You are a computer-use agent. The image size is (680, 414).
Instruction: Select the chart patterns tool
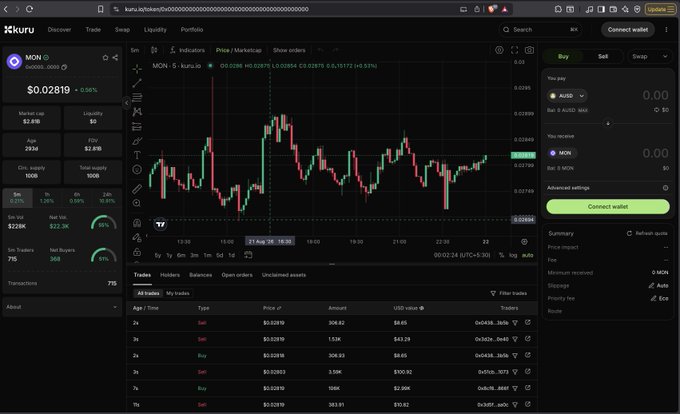[x=137, y=112]
